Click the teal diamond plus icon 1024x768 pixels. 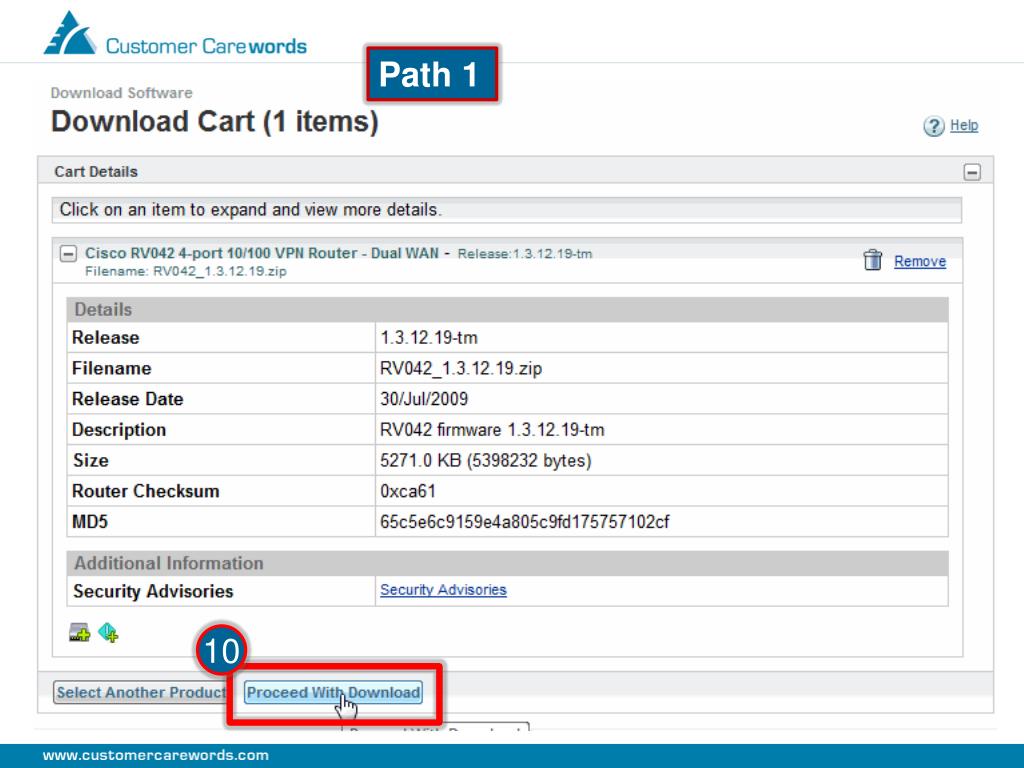click(108, 632)
